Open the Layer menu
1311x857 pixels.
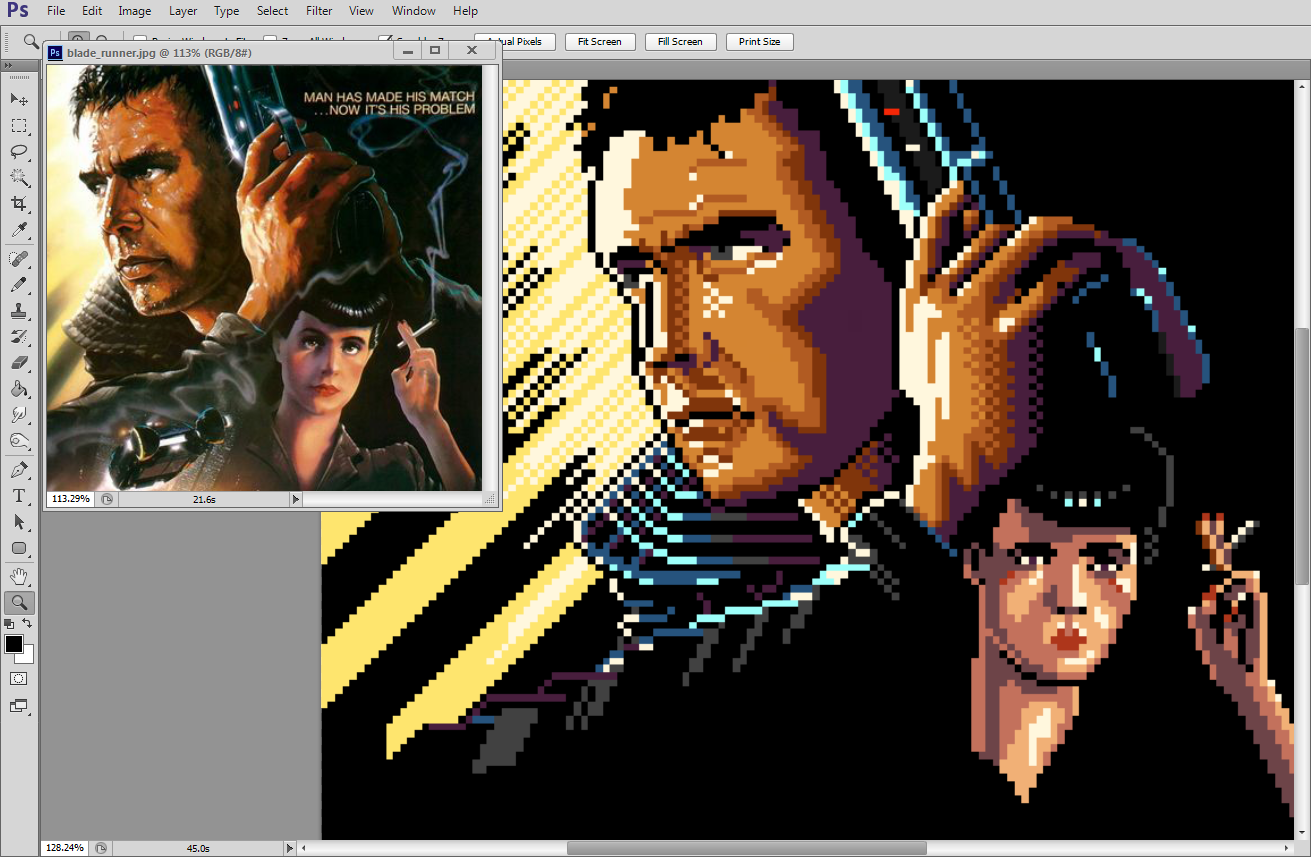point(183,11)
